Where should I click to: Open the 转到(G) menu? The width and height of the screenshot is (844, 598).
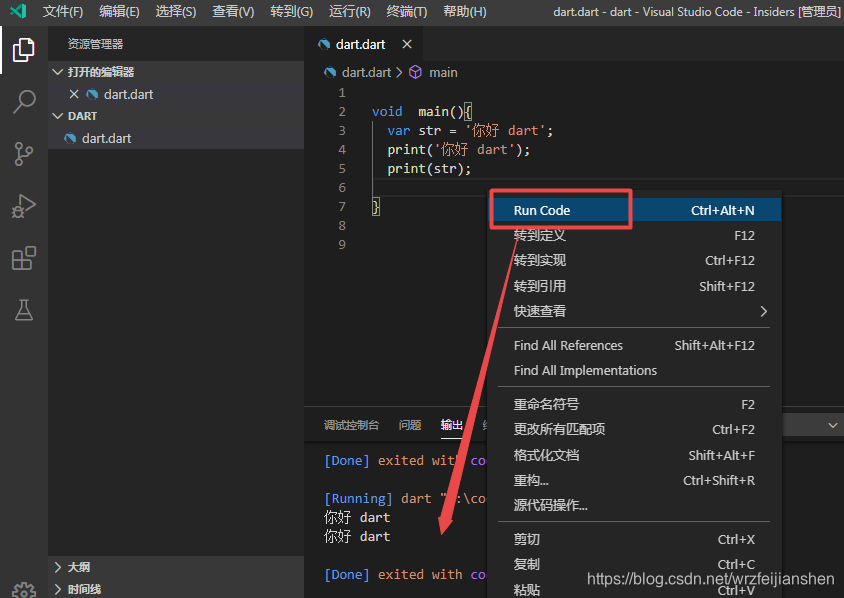coord(291,11)
